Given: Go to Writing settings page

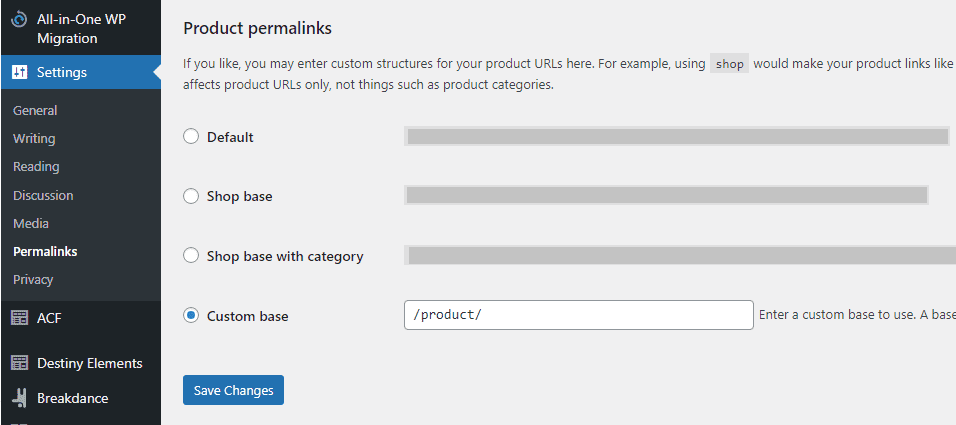Looking at the screenshot, I should coord(34,138).
